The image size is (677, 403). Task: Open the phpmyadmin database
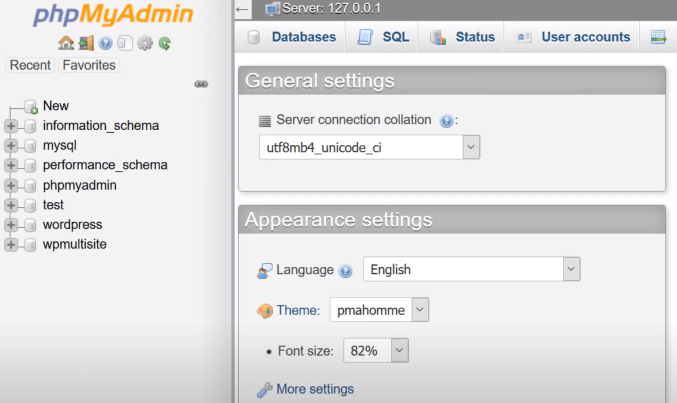click(79, 185)
